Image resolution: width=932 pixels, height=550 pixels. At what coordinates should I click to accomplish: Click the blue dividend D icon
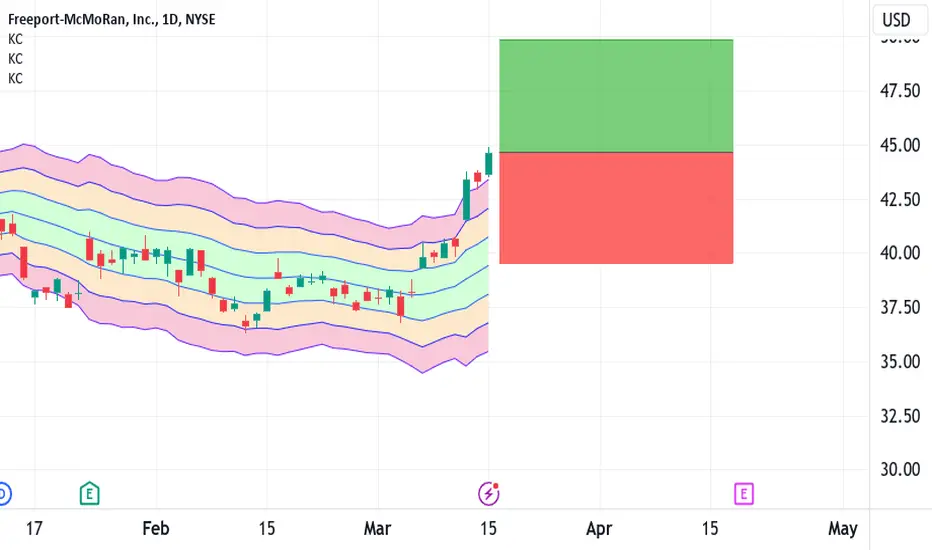pyautogui.click(x=3, y=494)
